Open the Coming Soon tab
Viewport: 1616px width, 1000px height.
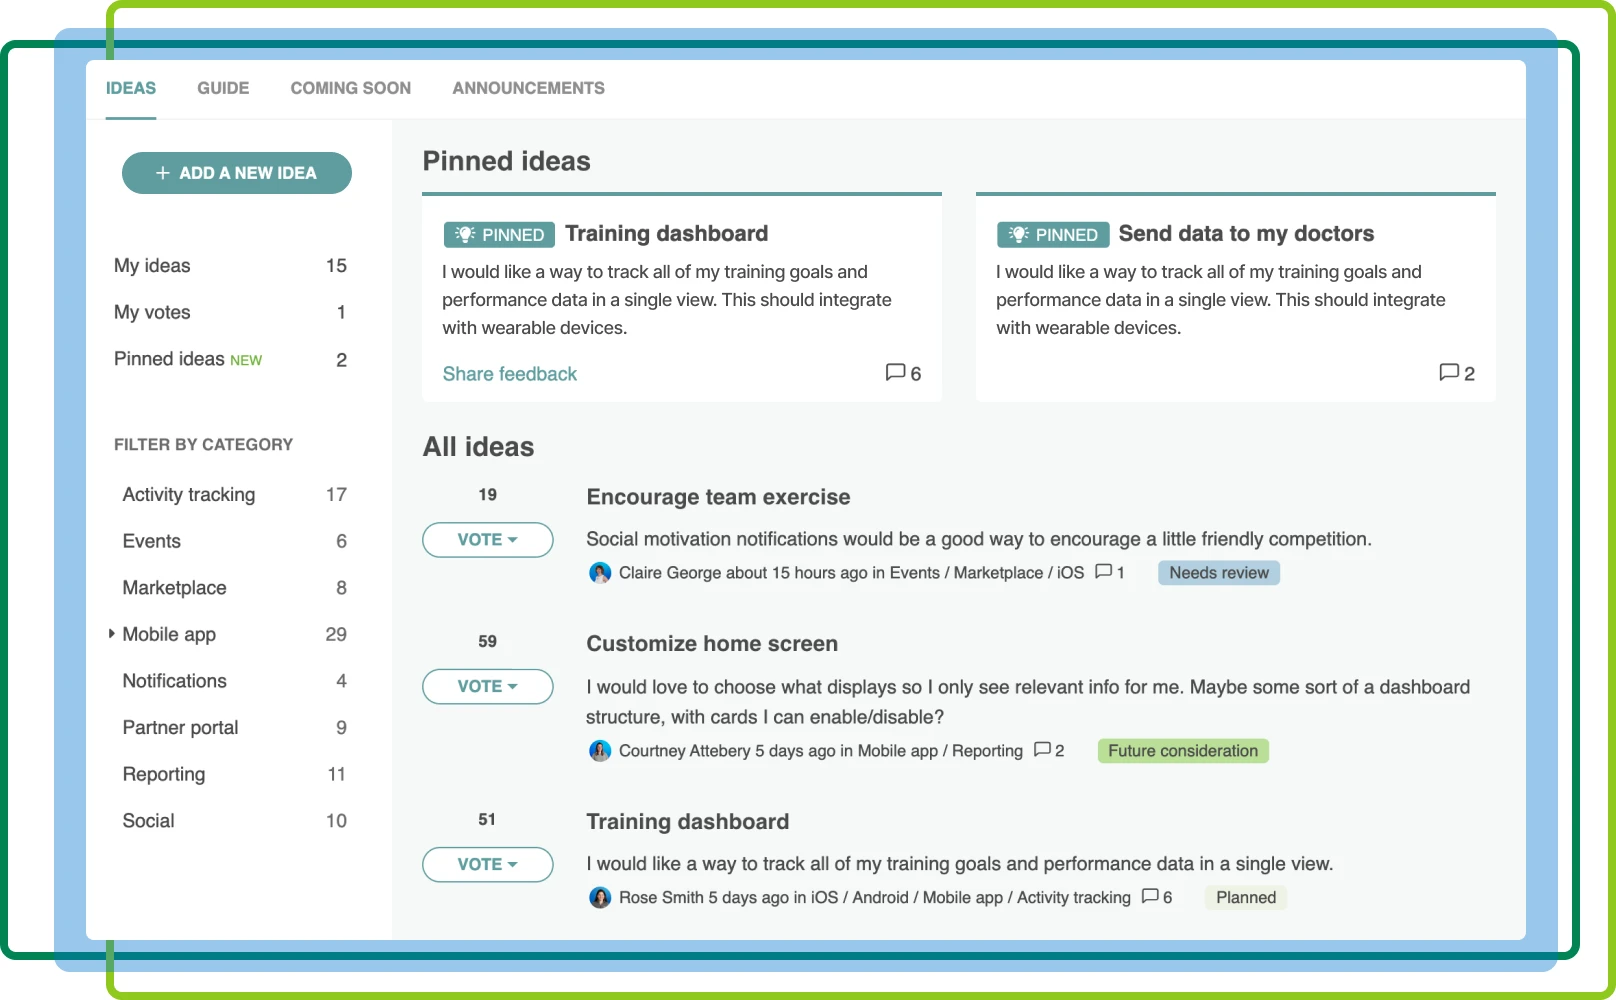[350, 88]
